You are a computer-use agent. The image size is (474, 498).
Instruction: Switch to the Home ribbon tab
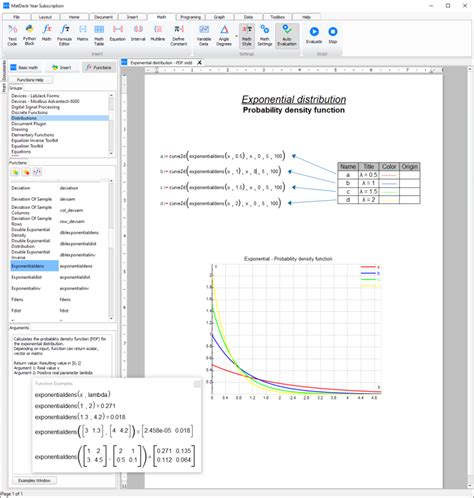tap(74, 17)
